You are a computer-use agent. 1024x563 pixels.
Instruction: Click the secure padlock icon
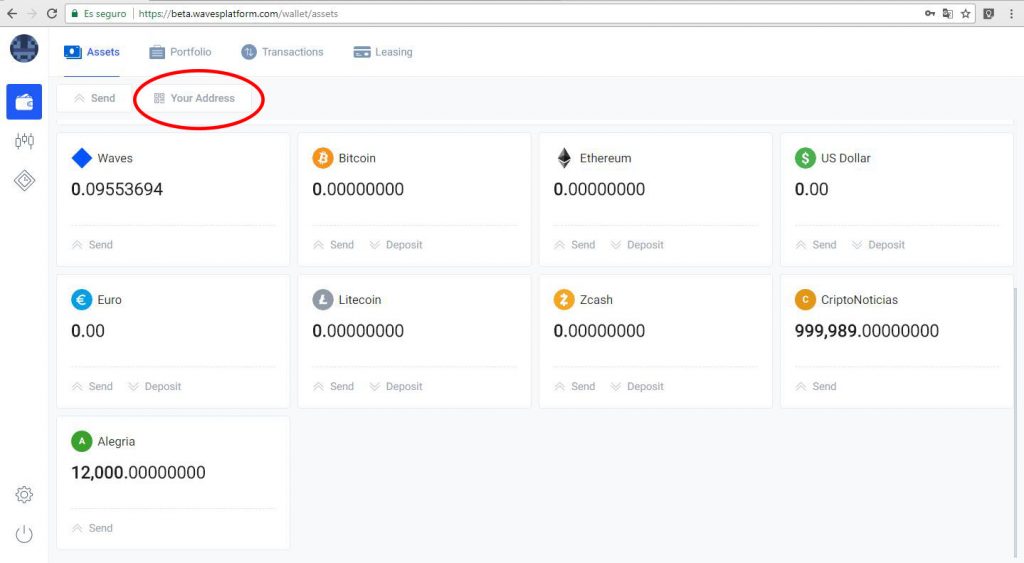click(75, 13)
